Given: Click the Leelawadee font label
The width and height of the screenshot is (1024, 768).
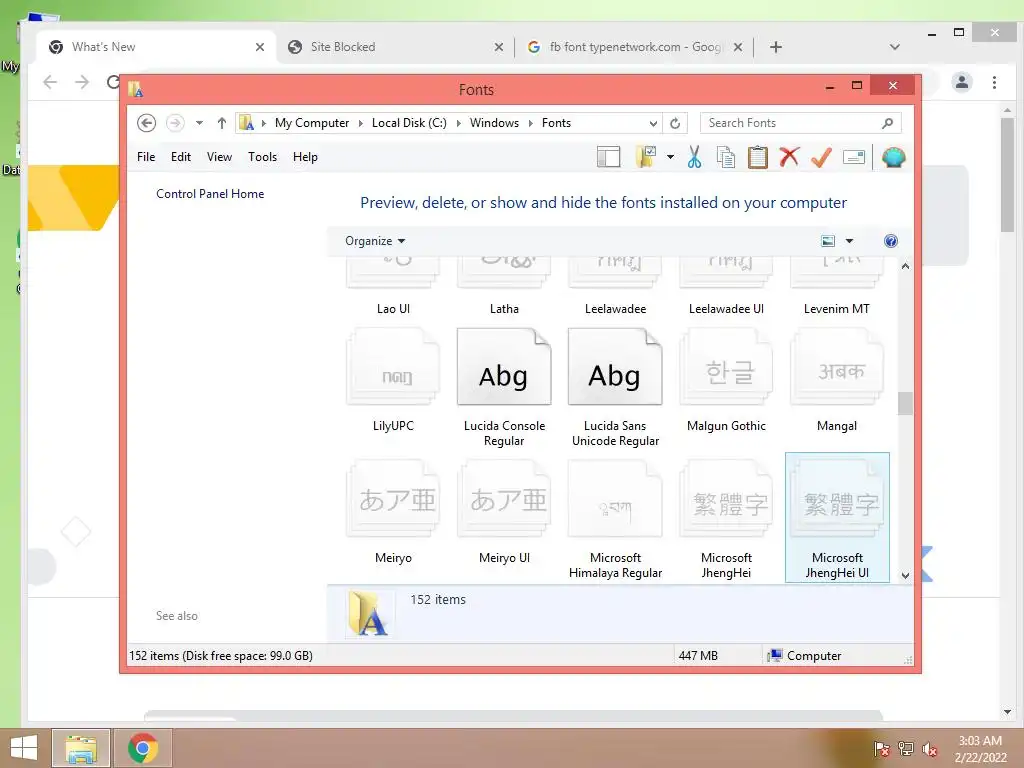Looking at the screenshot, I should coord(615,309).
